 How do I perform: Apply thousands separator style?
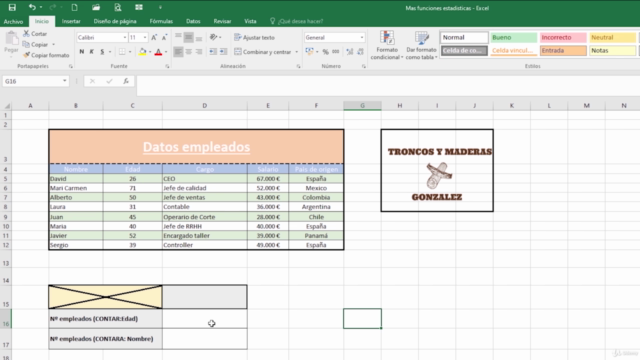336,52
